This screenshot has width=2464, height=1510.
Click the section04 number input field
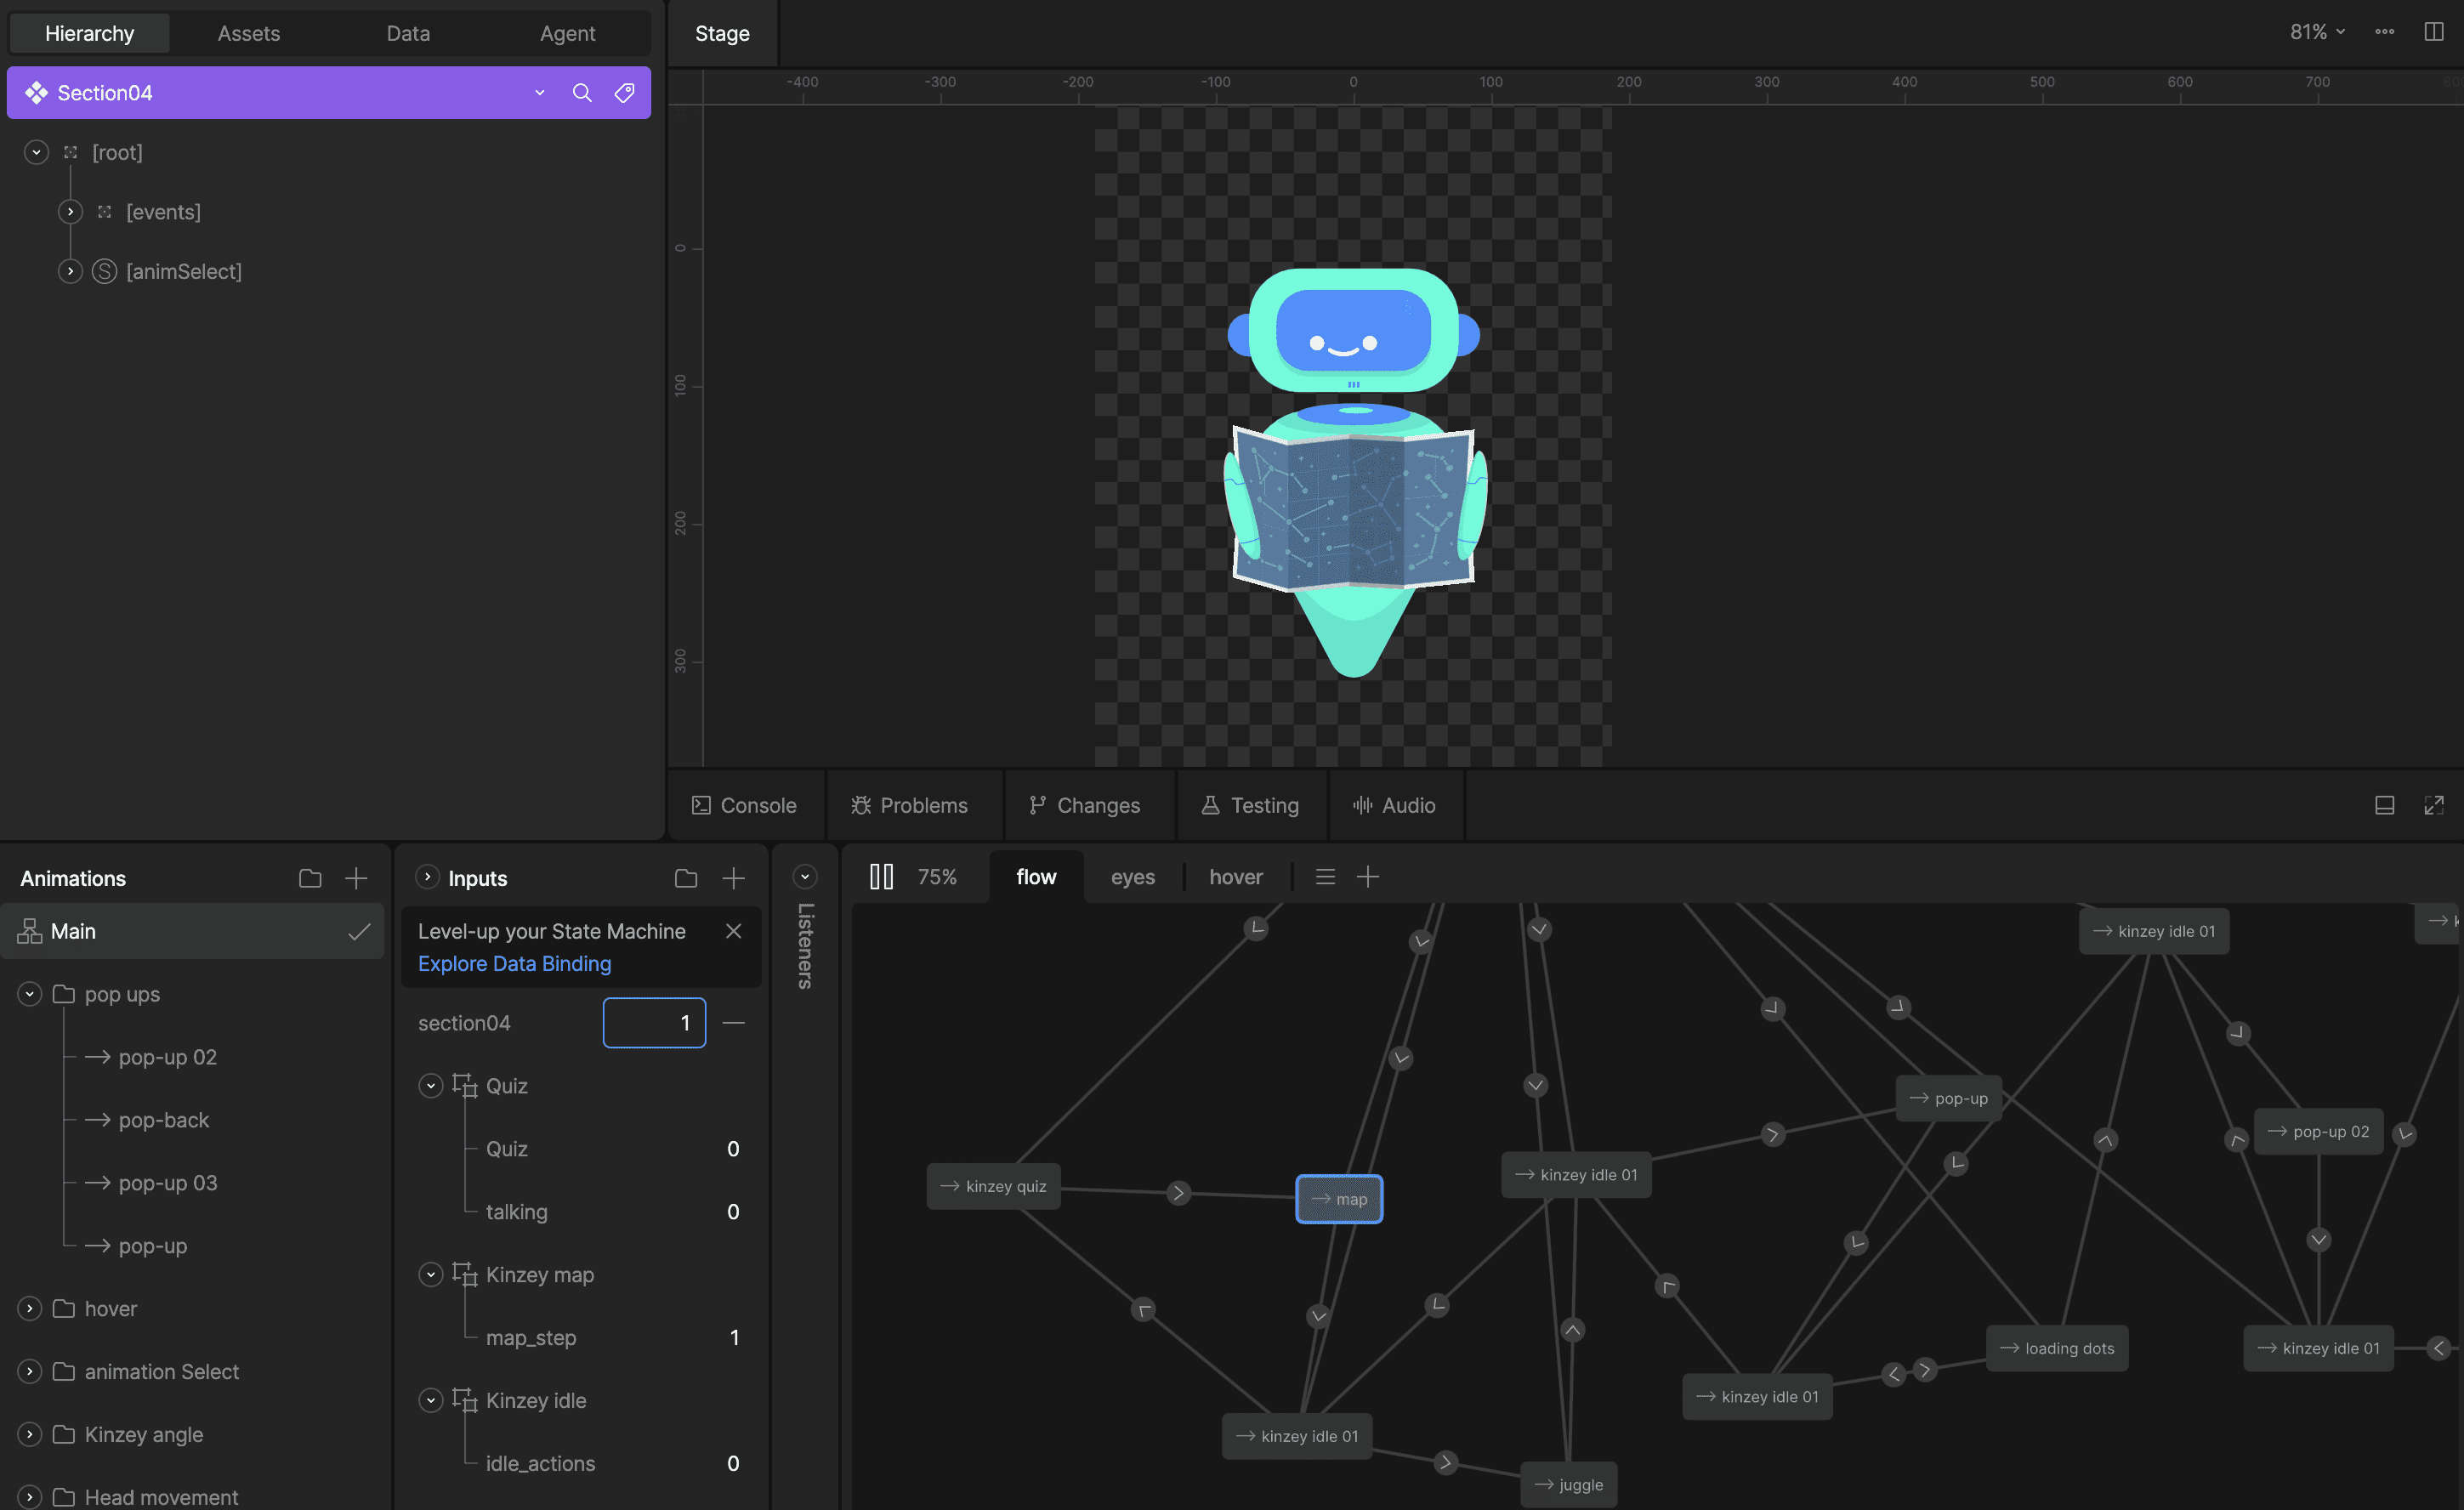pos(654,1022)
